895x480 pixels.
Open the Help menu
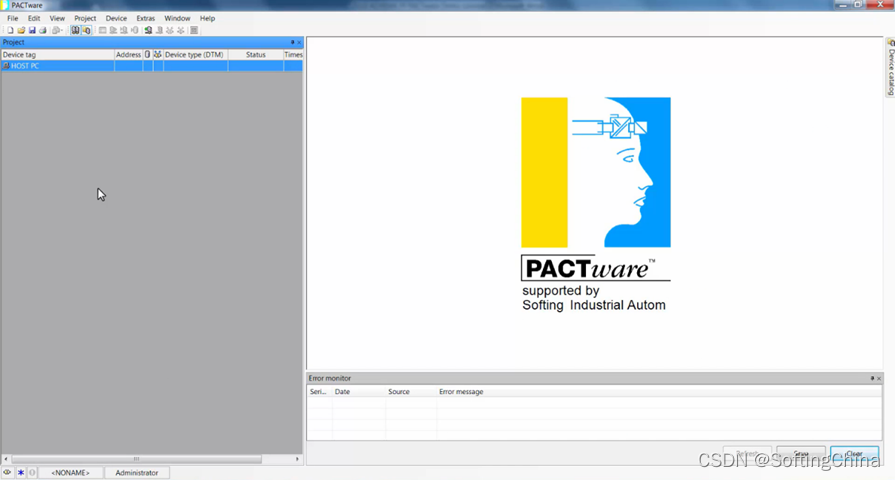tap(207, 18)
